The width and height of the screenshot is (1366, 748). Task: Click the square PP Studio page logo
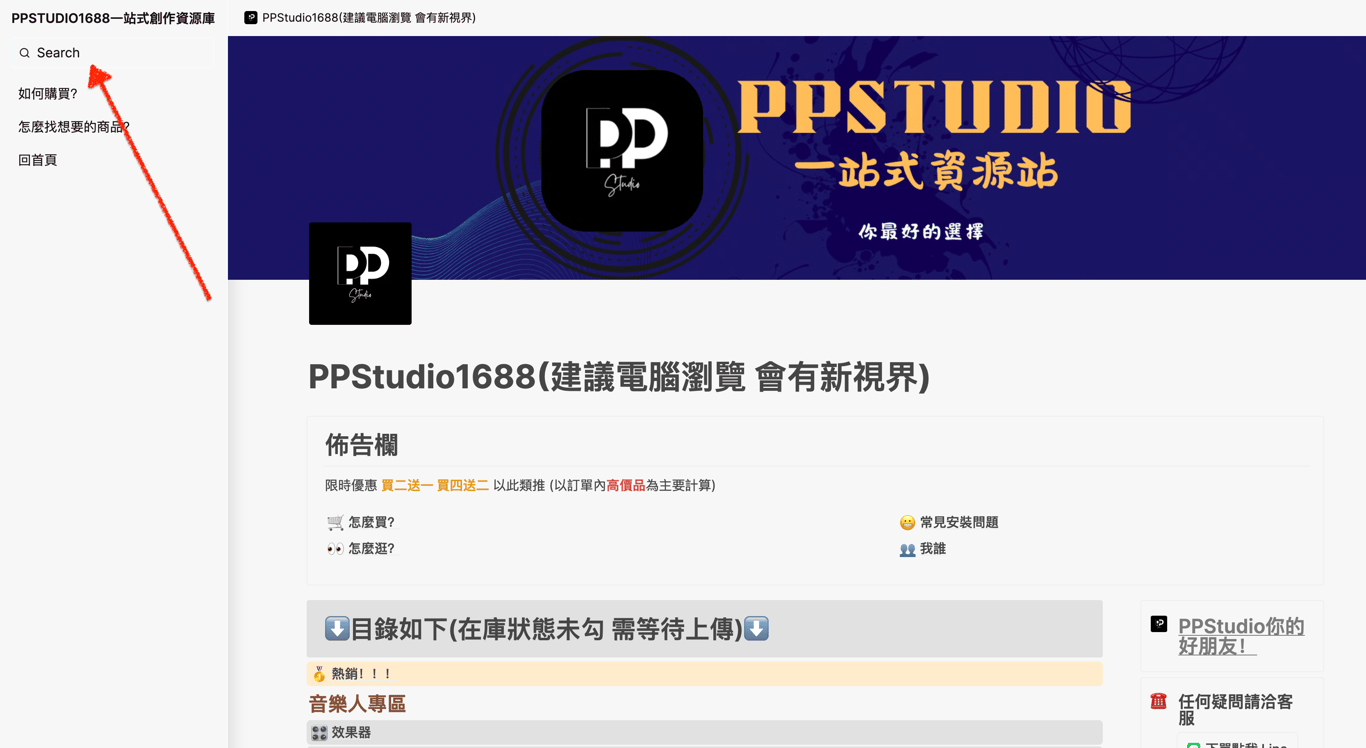click(x=360, y=273)
